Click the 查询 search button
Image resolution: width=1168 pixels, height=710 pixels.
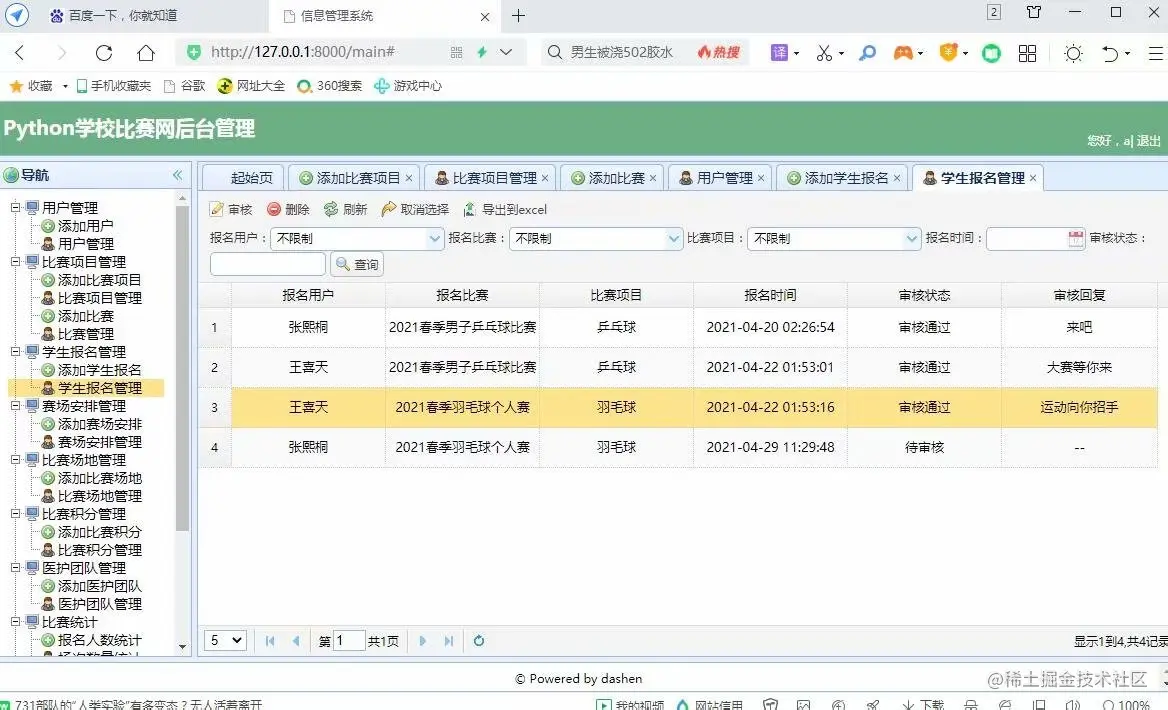(357, 264)
